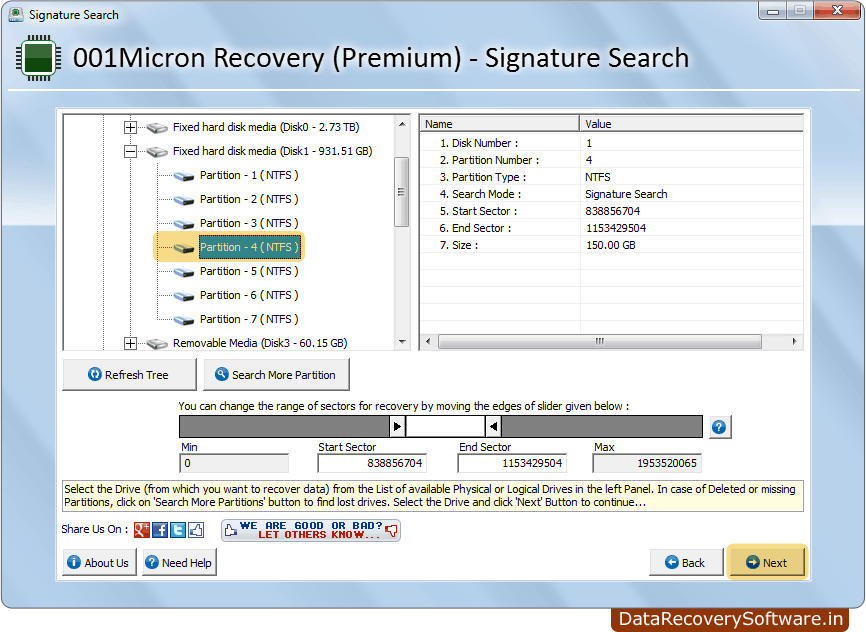
Task: Expand the Disk0 2.73 TB node
Action: pos(130,128)
